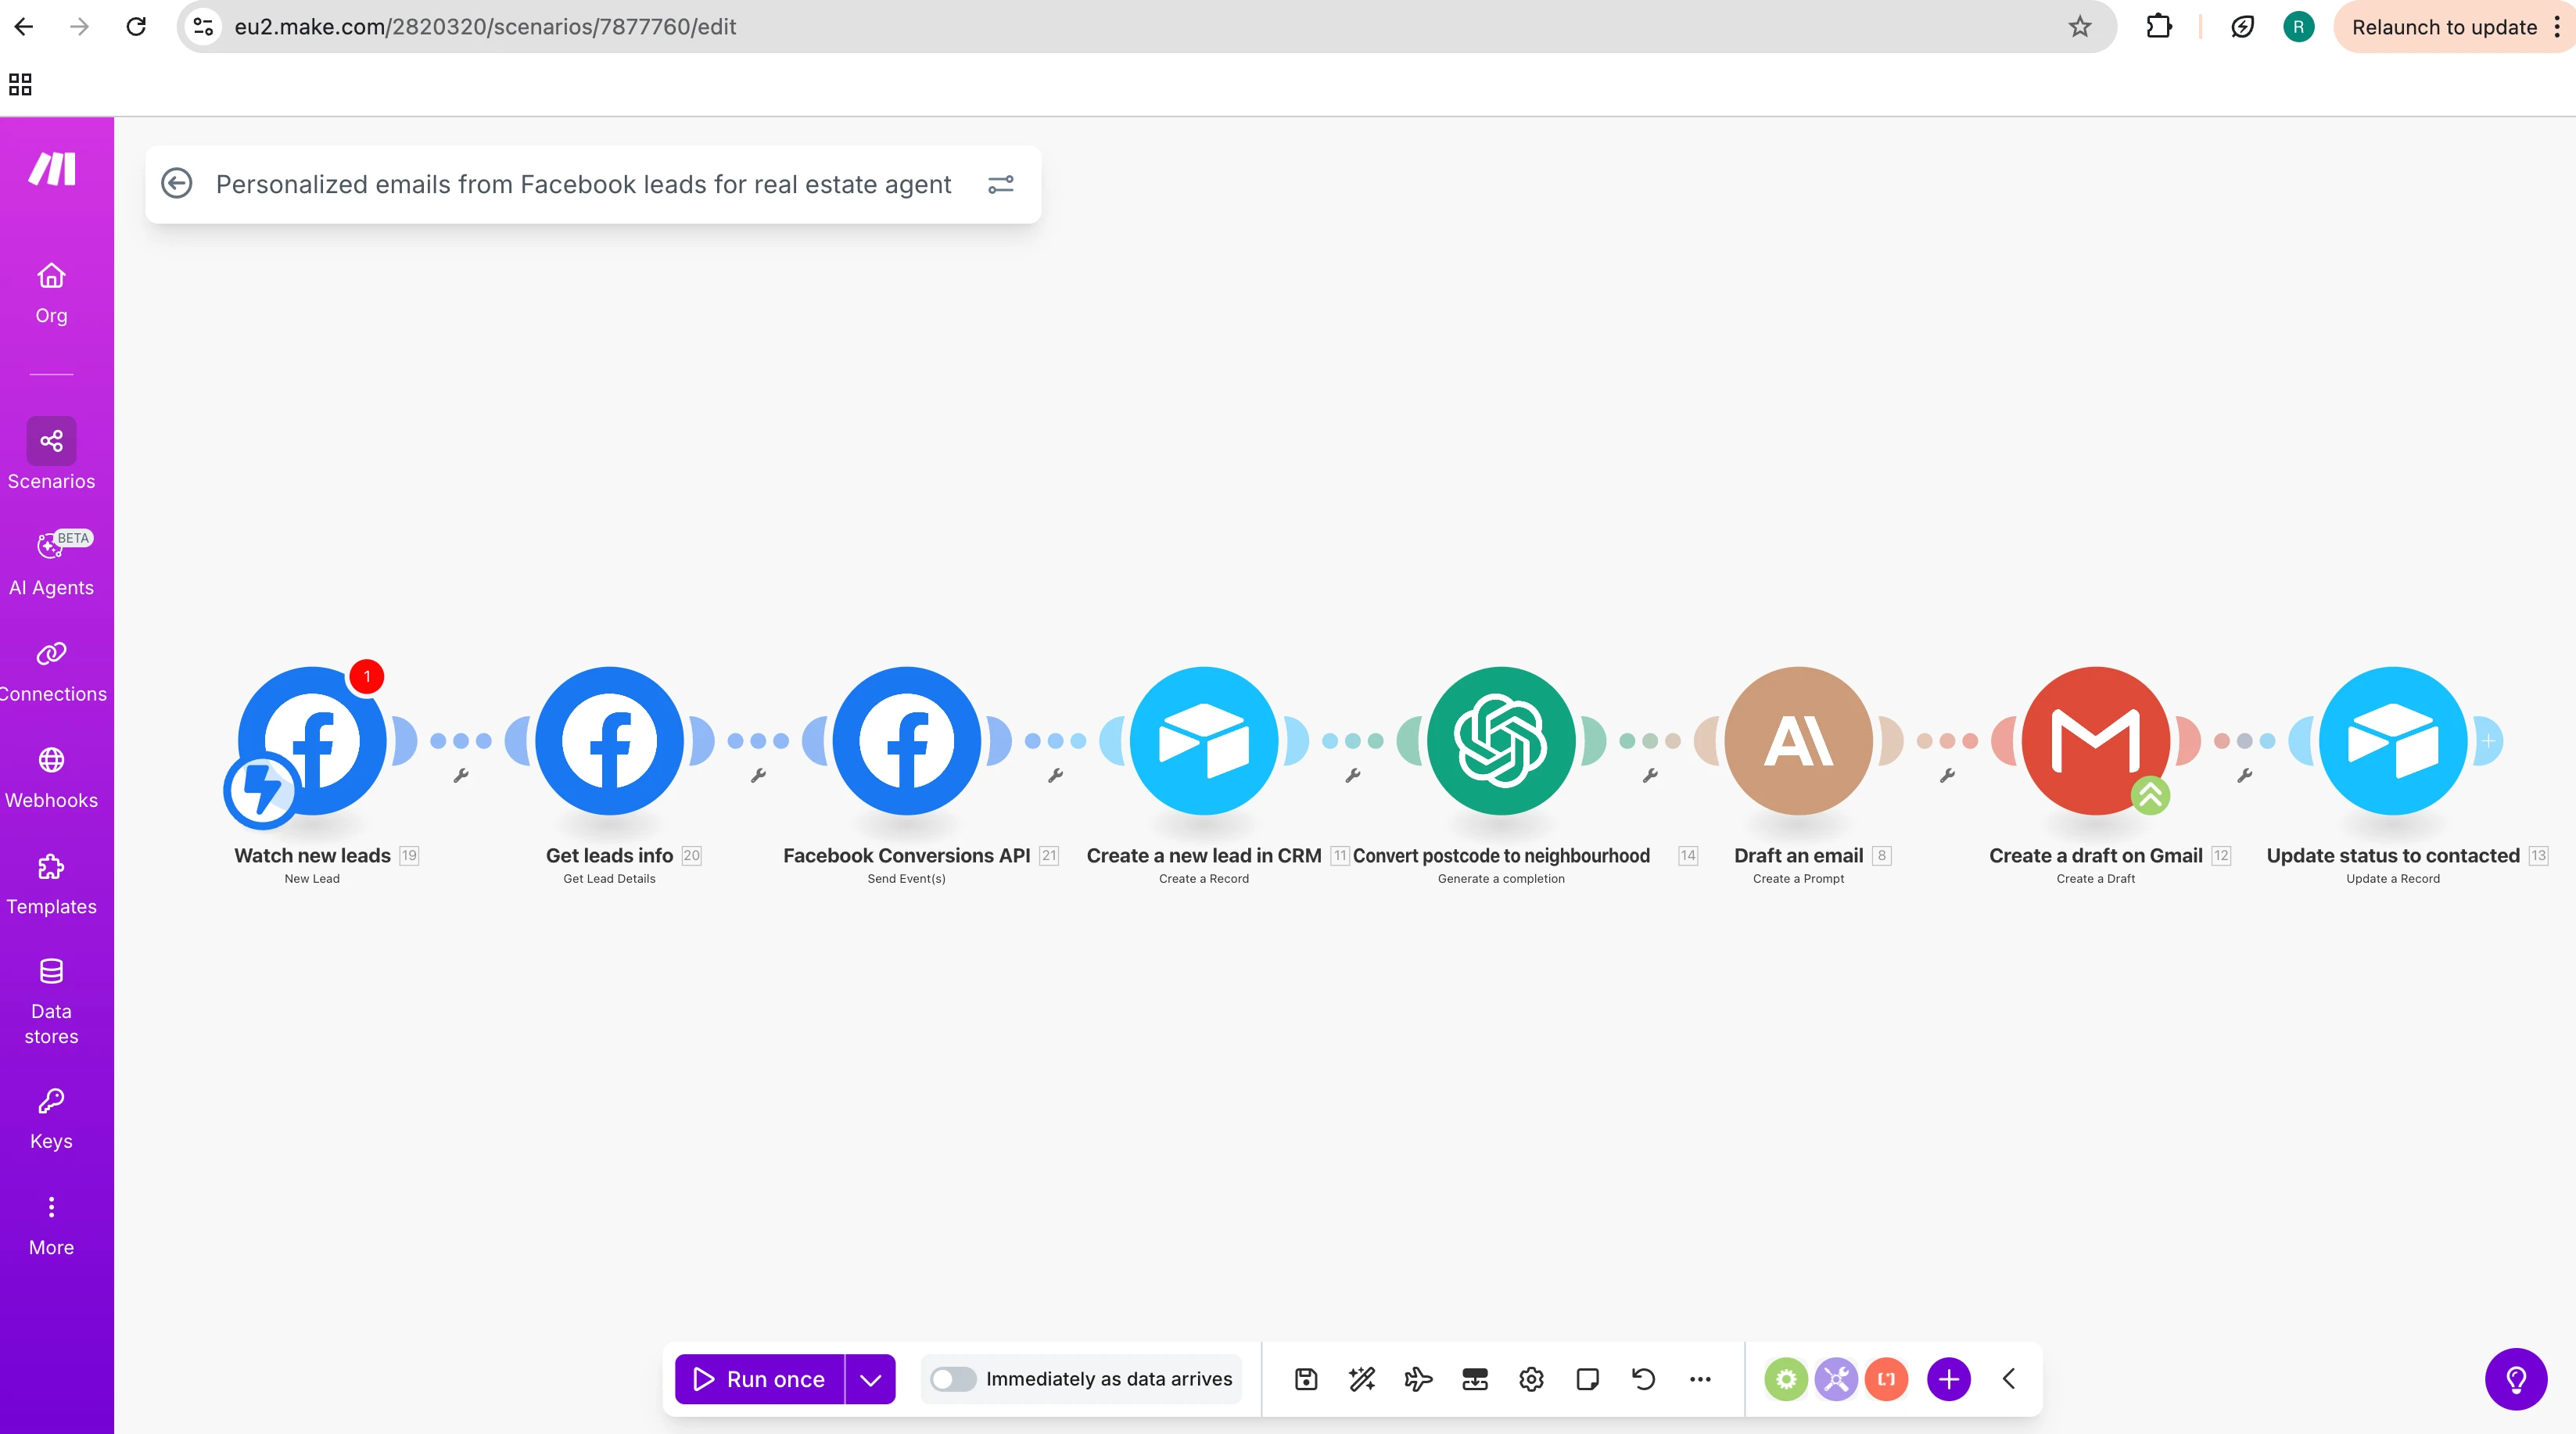Open Templates in the sidebar
The height and width of the screenshot is (1434, 2576).
[51, 884]
